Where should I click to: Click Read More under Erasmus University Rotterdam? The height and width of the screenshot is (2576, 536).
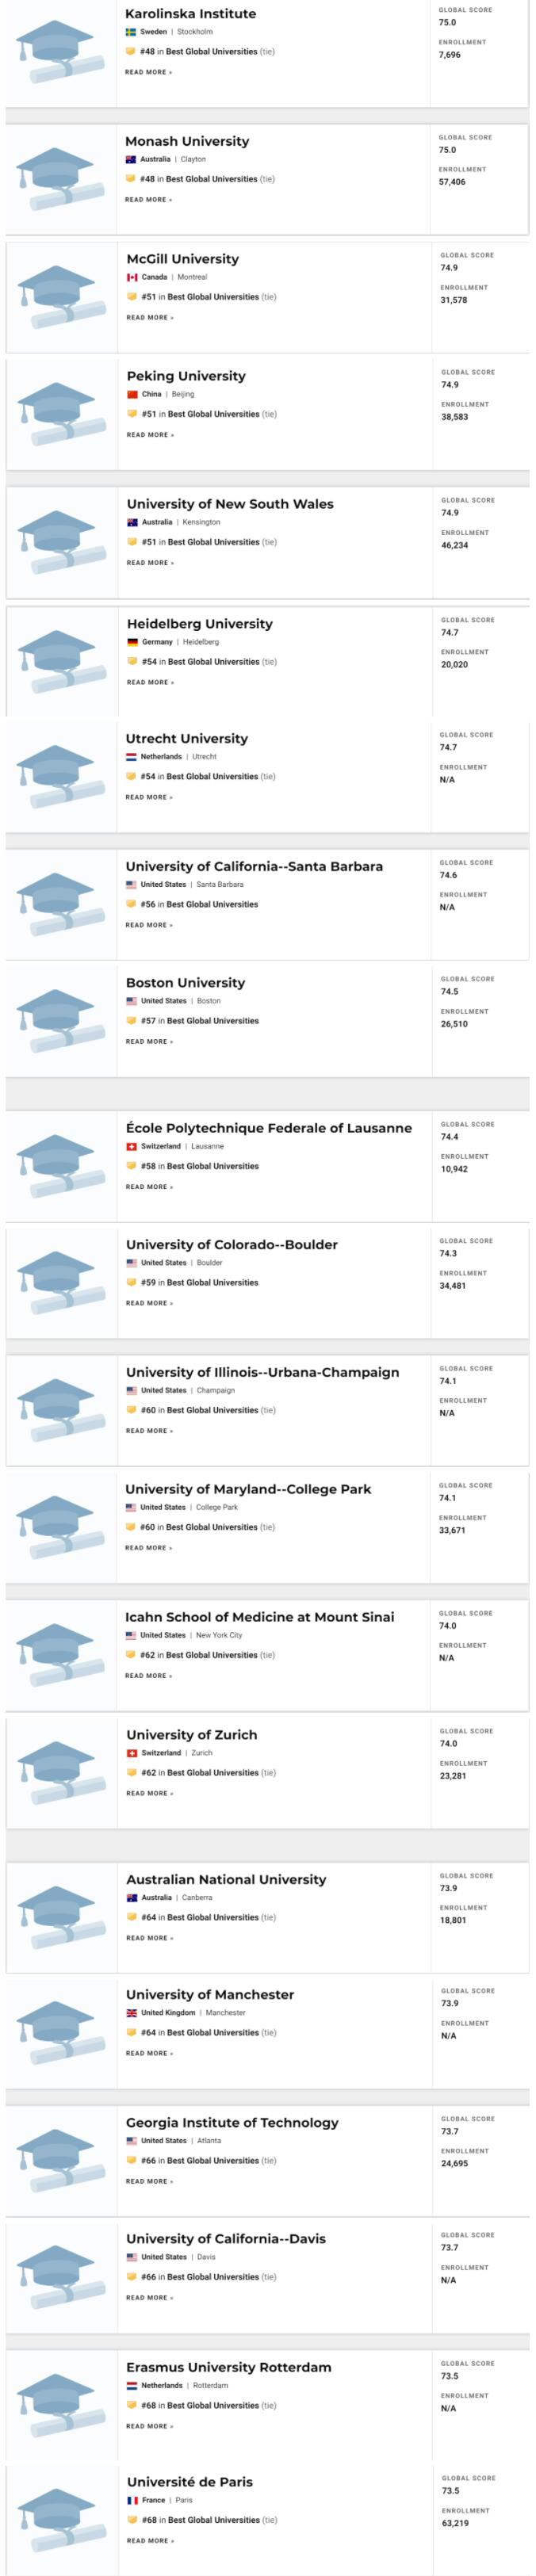(149, 2426)
